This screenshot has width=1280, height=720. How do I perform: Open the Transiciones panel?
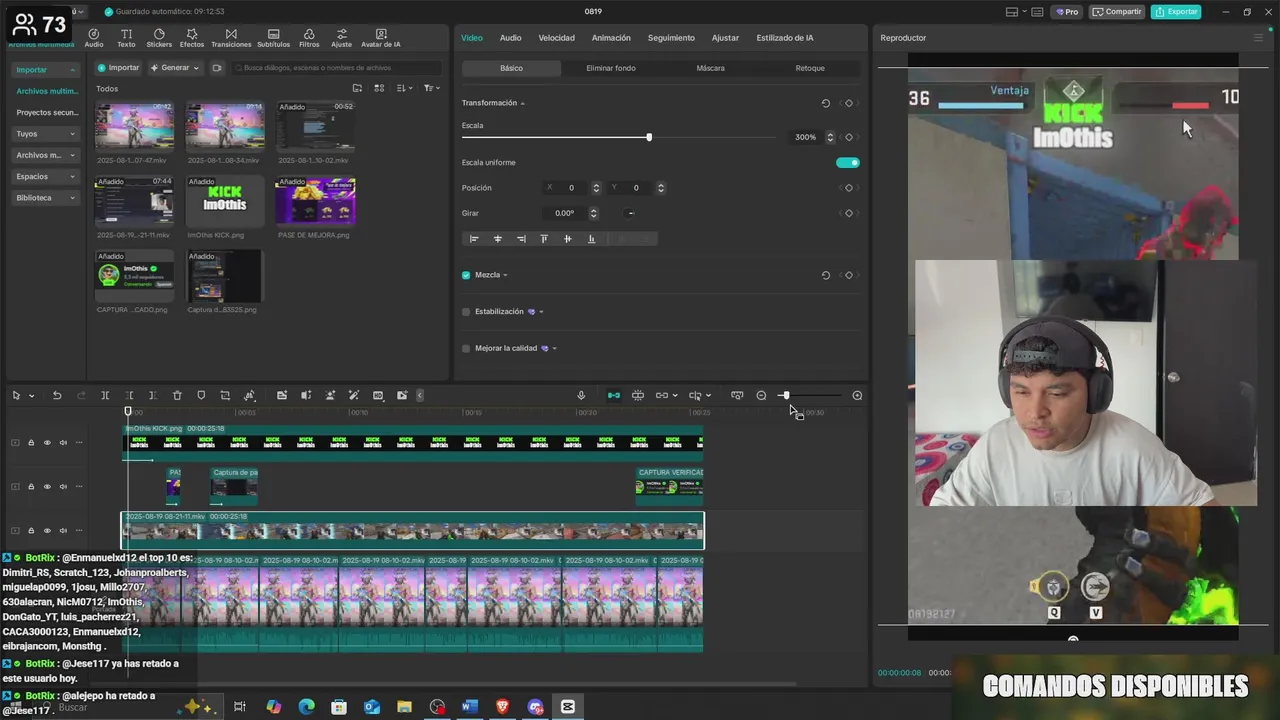[231, 38]
